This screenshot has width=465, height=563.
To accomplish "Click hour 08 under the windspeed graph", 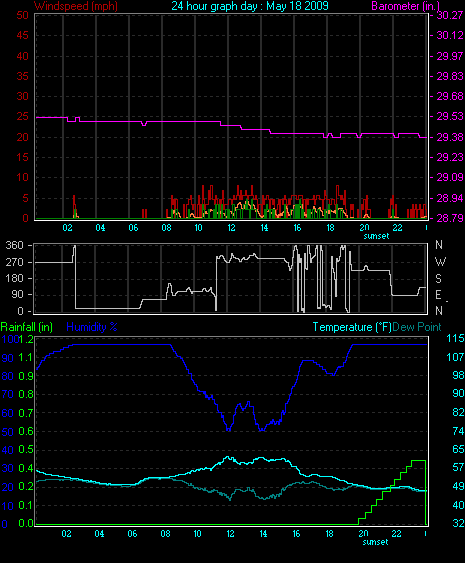I will [166, 228].
